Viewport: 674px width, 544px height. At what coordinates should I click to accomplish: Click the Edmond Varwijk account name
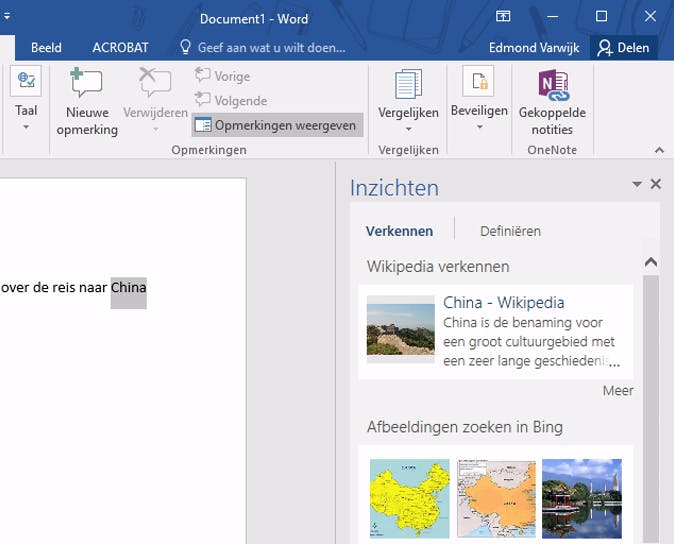click(534, 48)
